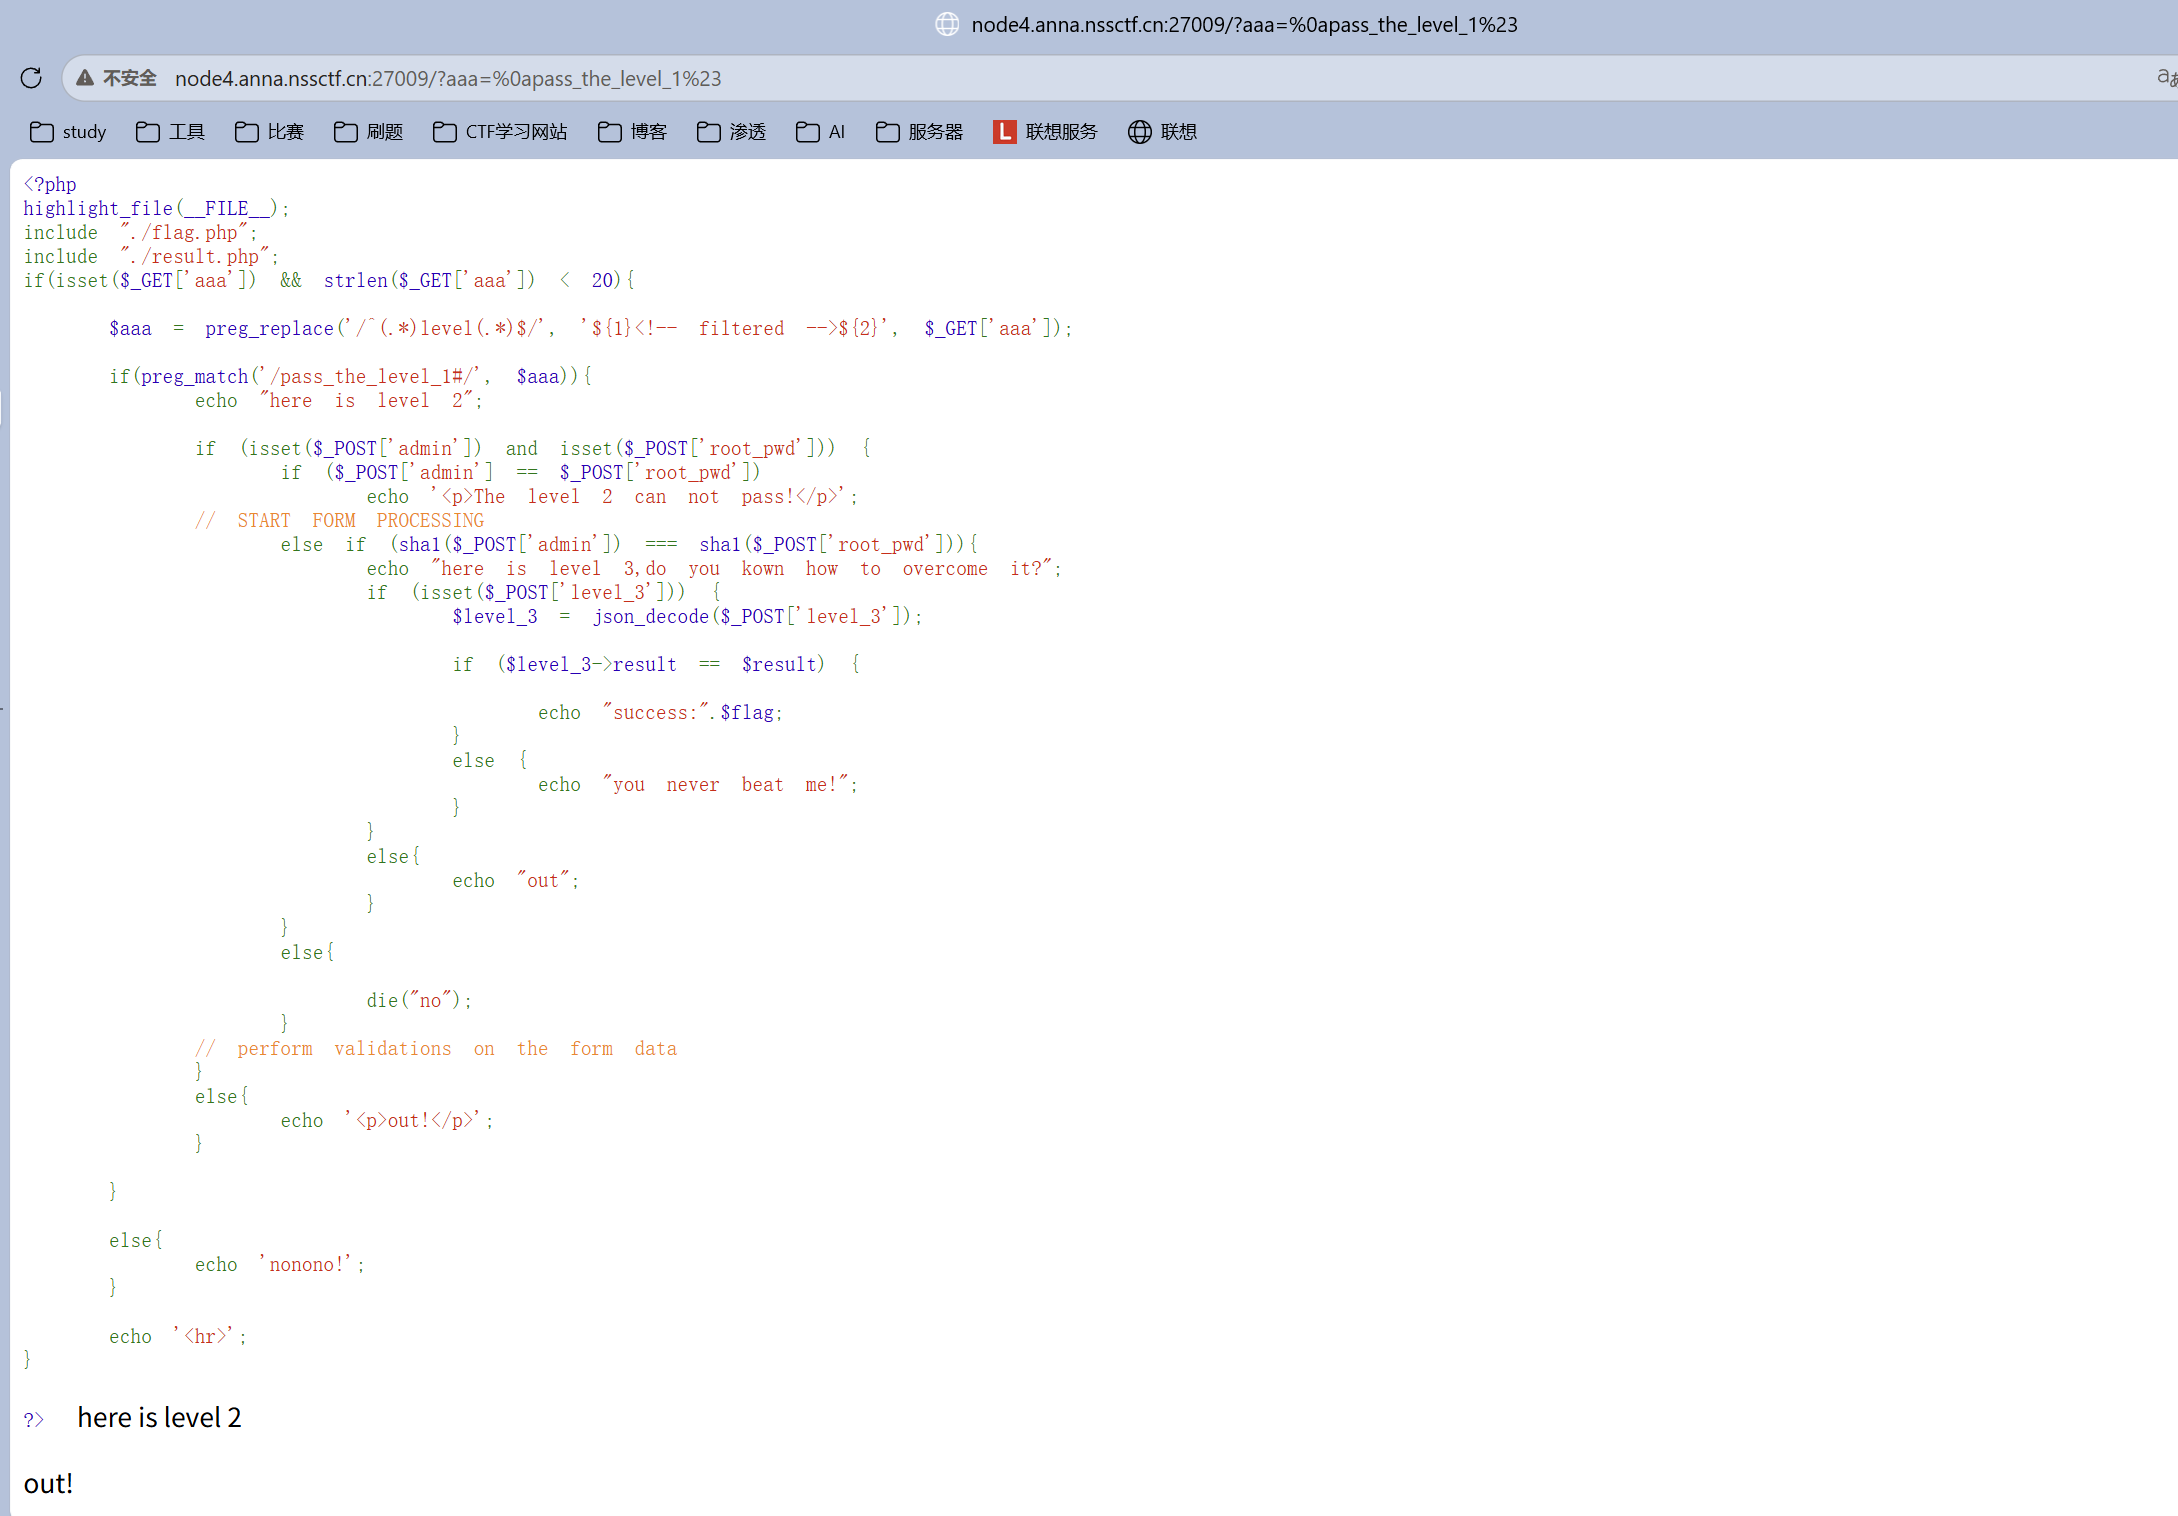The image size is (2178, 1516).
Task: Click the globe icon in tab title
Action: (x=947, y=24)
